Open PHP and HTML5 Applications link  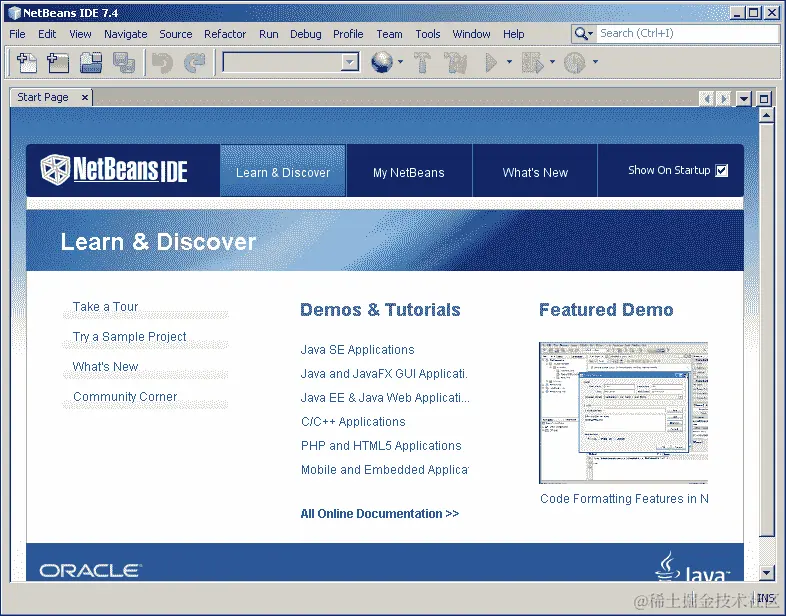click(x=381, y=446)
